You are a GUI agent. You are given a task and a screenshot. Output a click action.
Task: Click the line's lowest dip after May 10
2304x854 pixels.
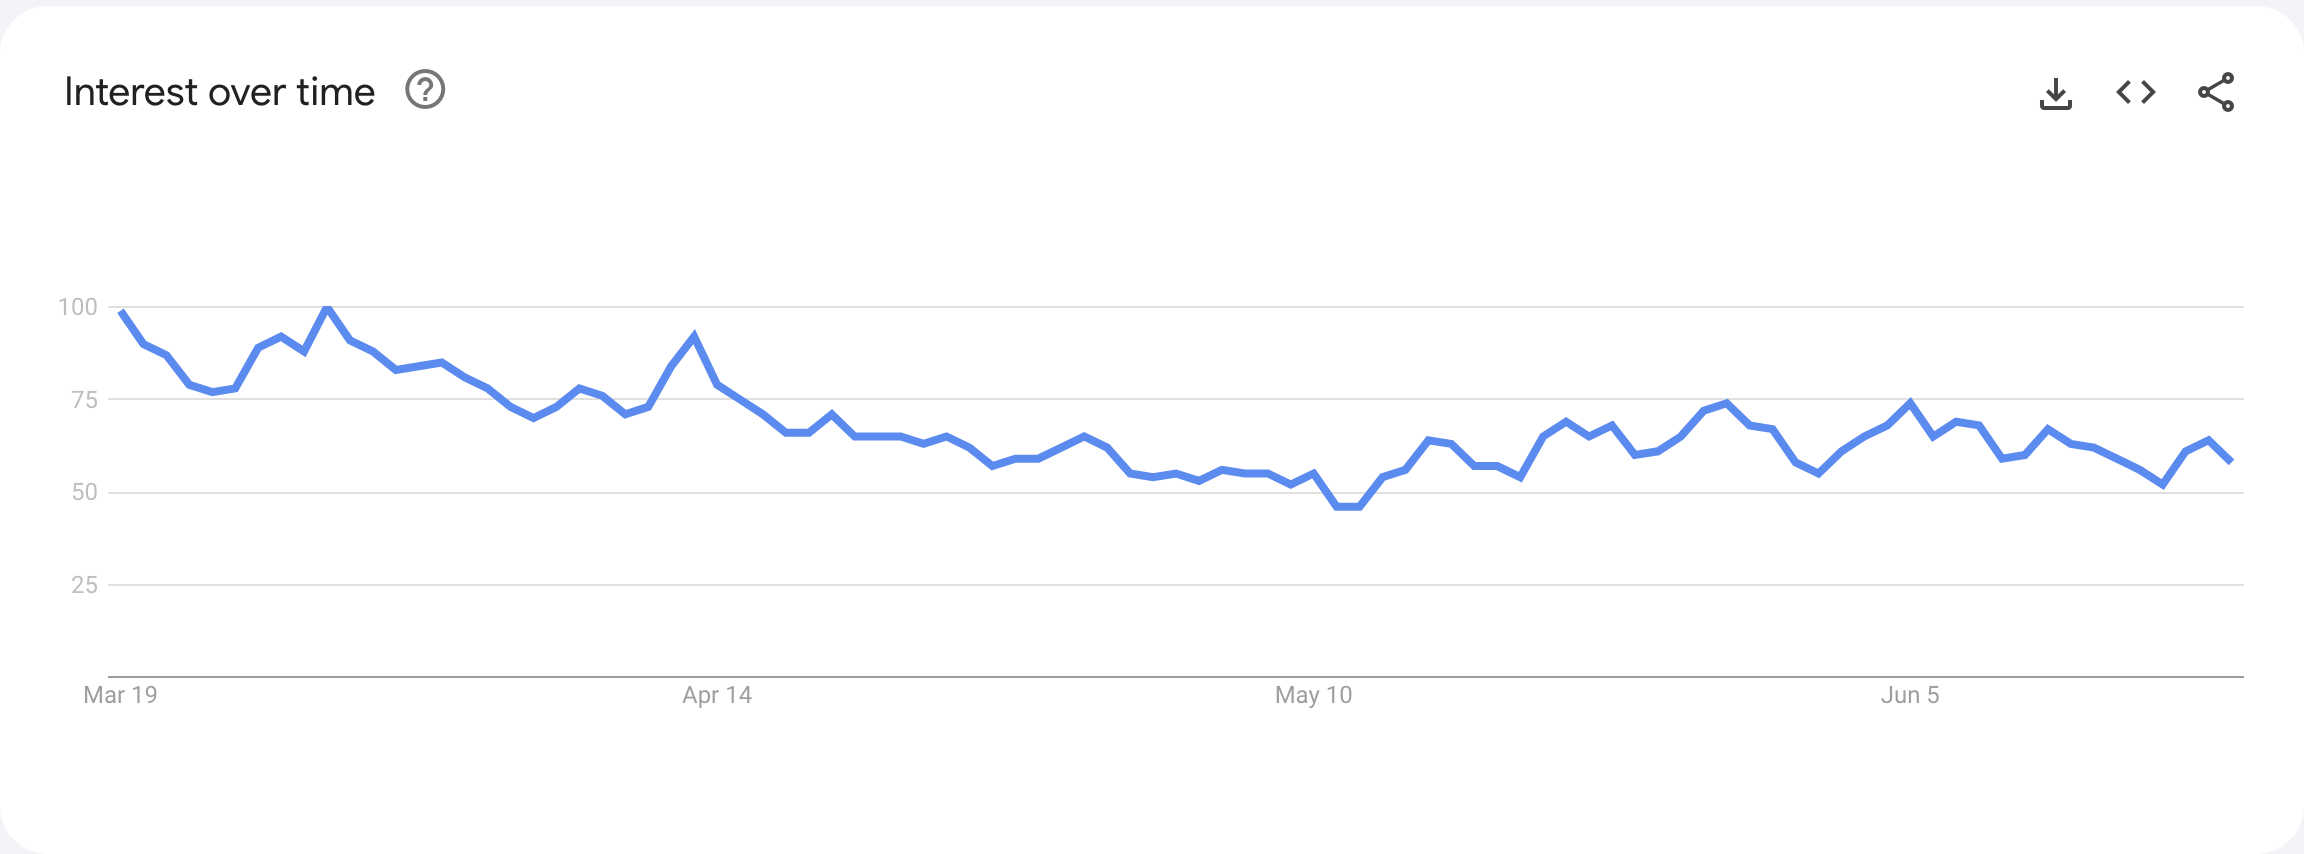pyautogui.click(x=1348, y=507)
